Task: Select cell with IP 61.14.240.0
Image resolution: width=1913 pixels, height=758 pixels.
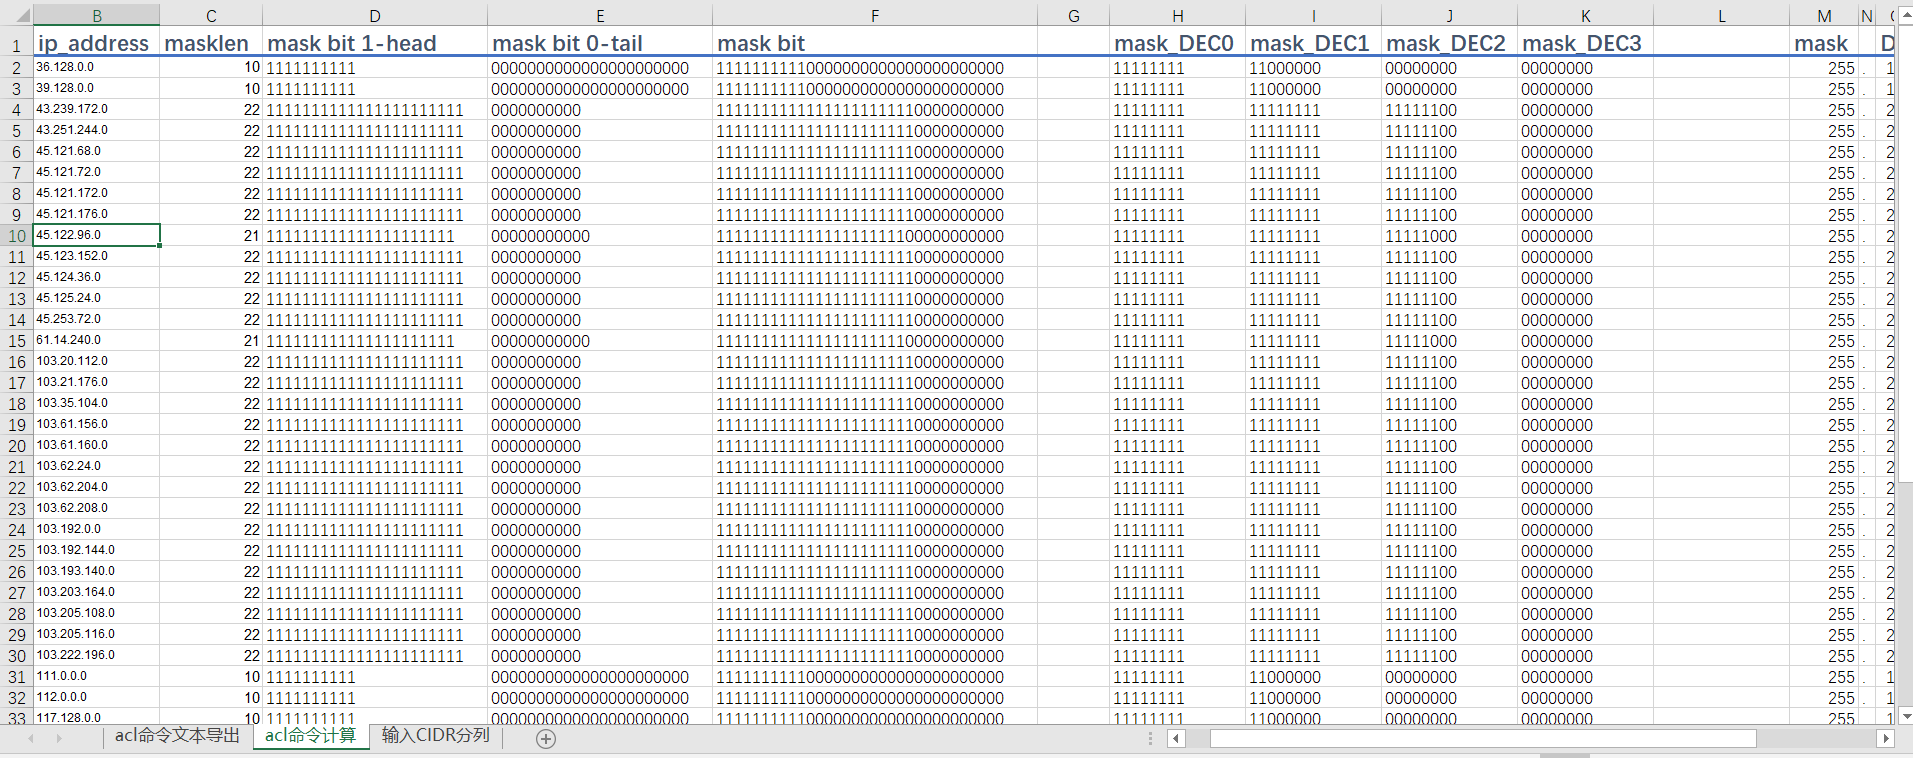Action: [x=96, y=341]
